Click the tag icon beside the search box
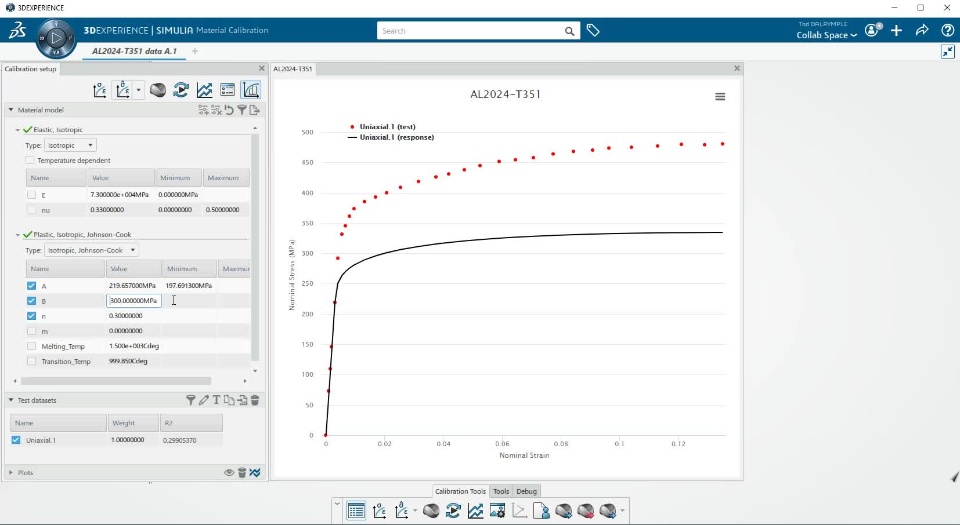Viewport: 960px width, 525px height. [x=593, y=30]
